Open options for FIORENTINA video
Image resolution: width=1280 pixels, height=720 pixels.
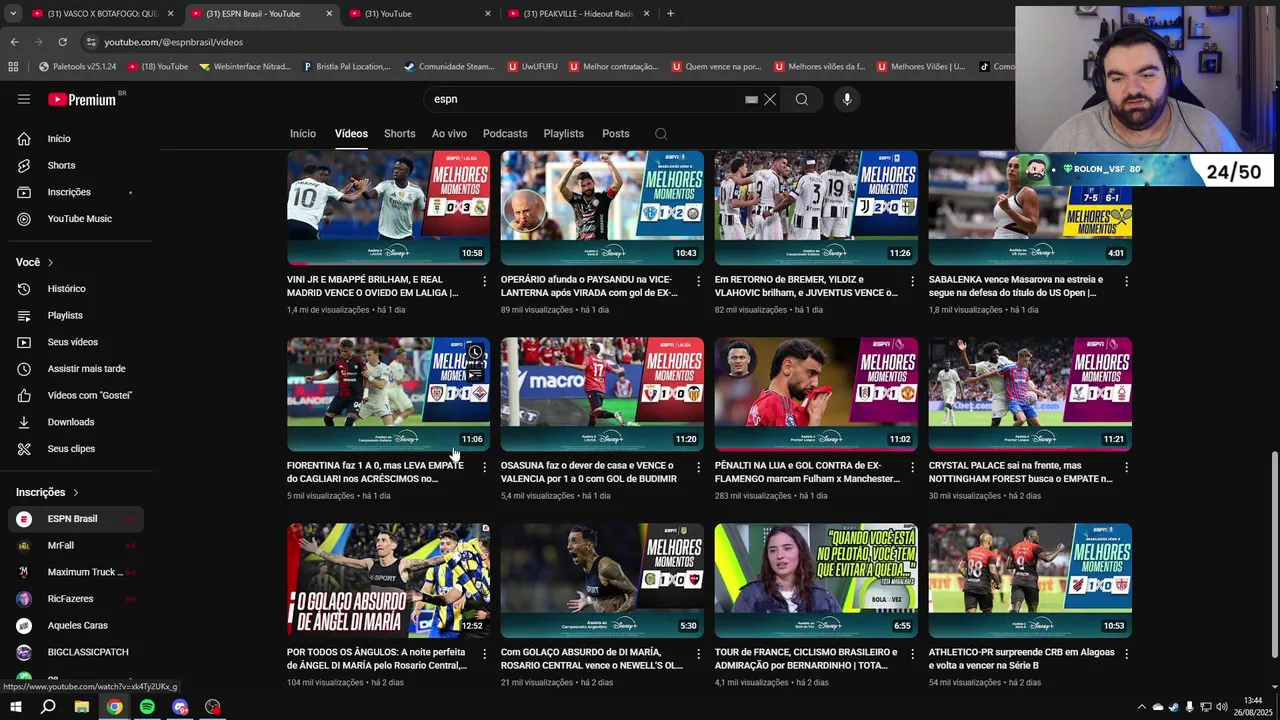(x=484, y=467)
